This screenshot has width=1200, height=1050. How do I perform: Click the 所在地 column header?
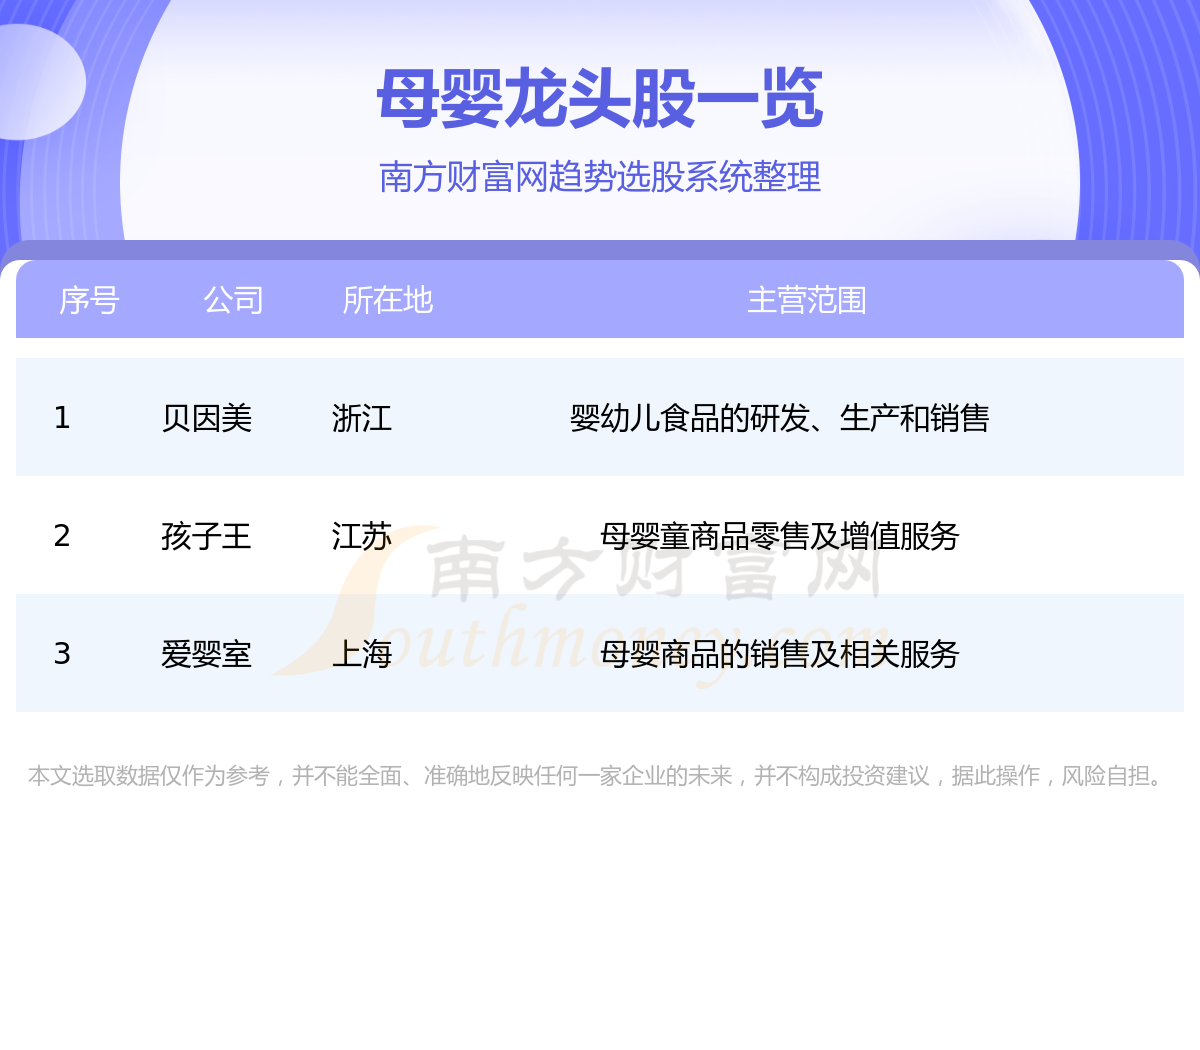pos(387,300)
